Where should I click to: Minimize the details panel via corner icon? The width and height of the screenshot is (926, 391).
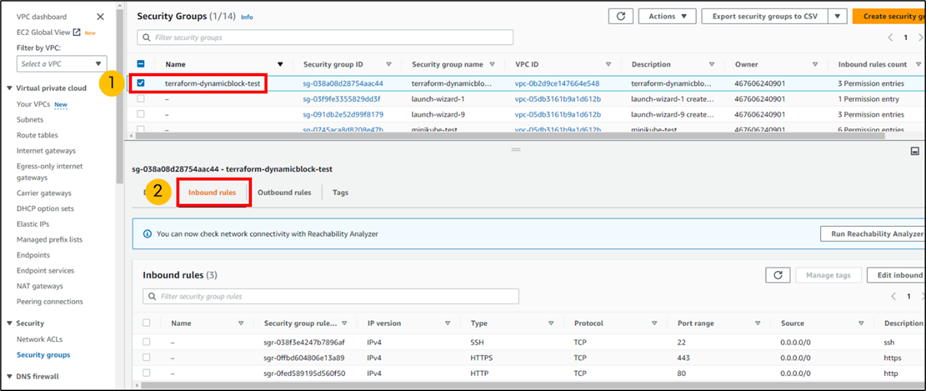(x=916, y=151)
